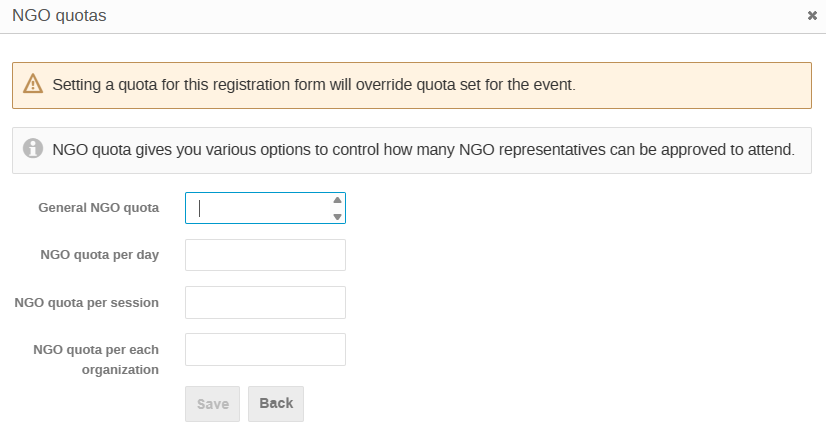826x439 pixels.
Task: Close the NGO quotas dialog
Action: pos(812,16)
